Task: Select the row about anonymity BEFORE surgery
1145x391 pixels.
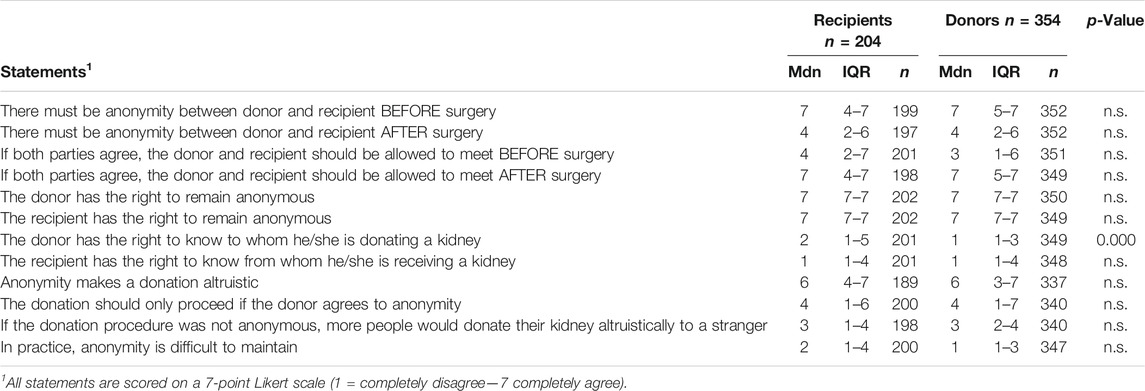Action: (572, 112)
